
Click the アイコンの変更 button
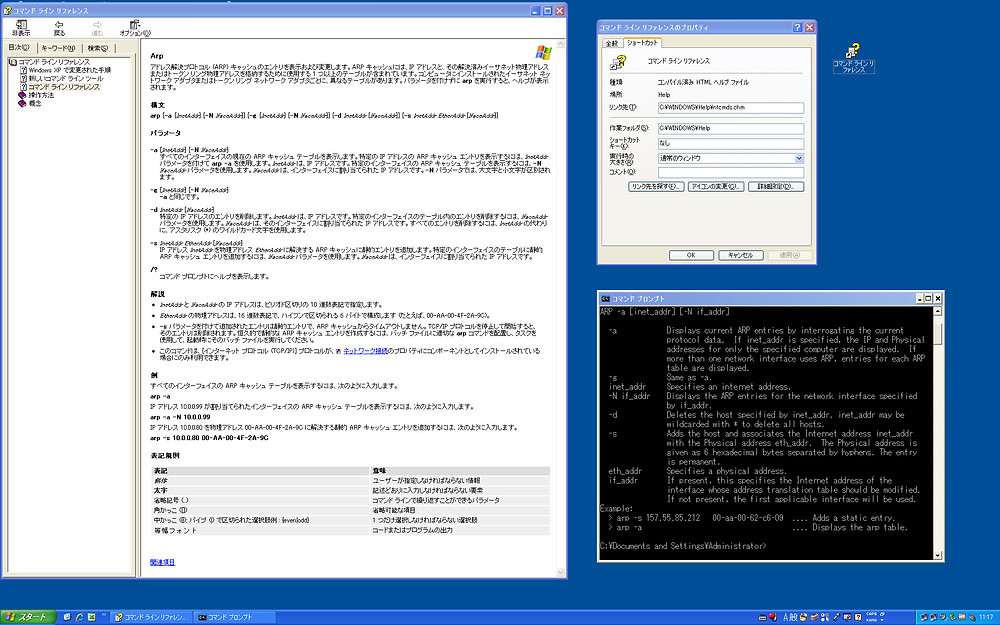[716, 187]
